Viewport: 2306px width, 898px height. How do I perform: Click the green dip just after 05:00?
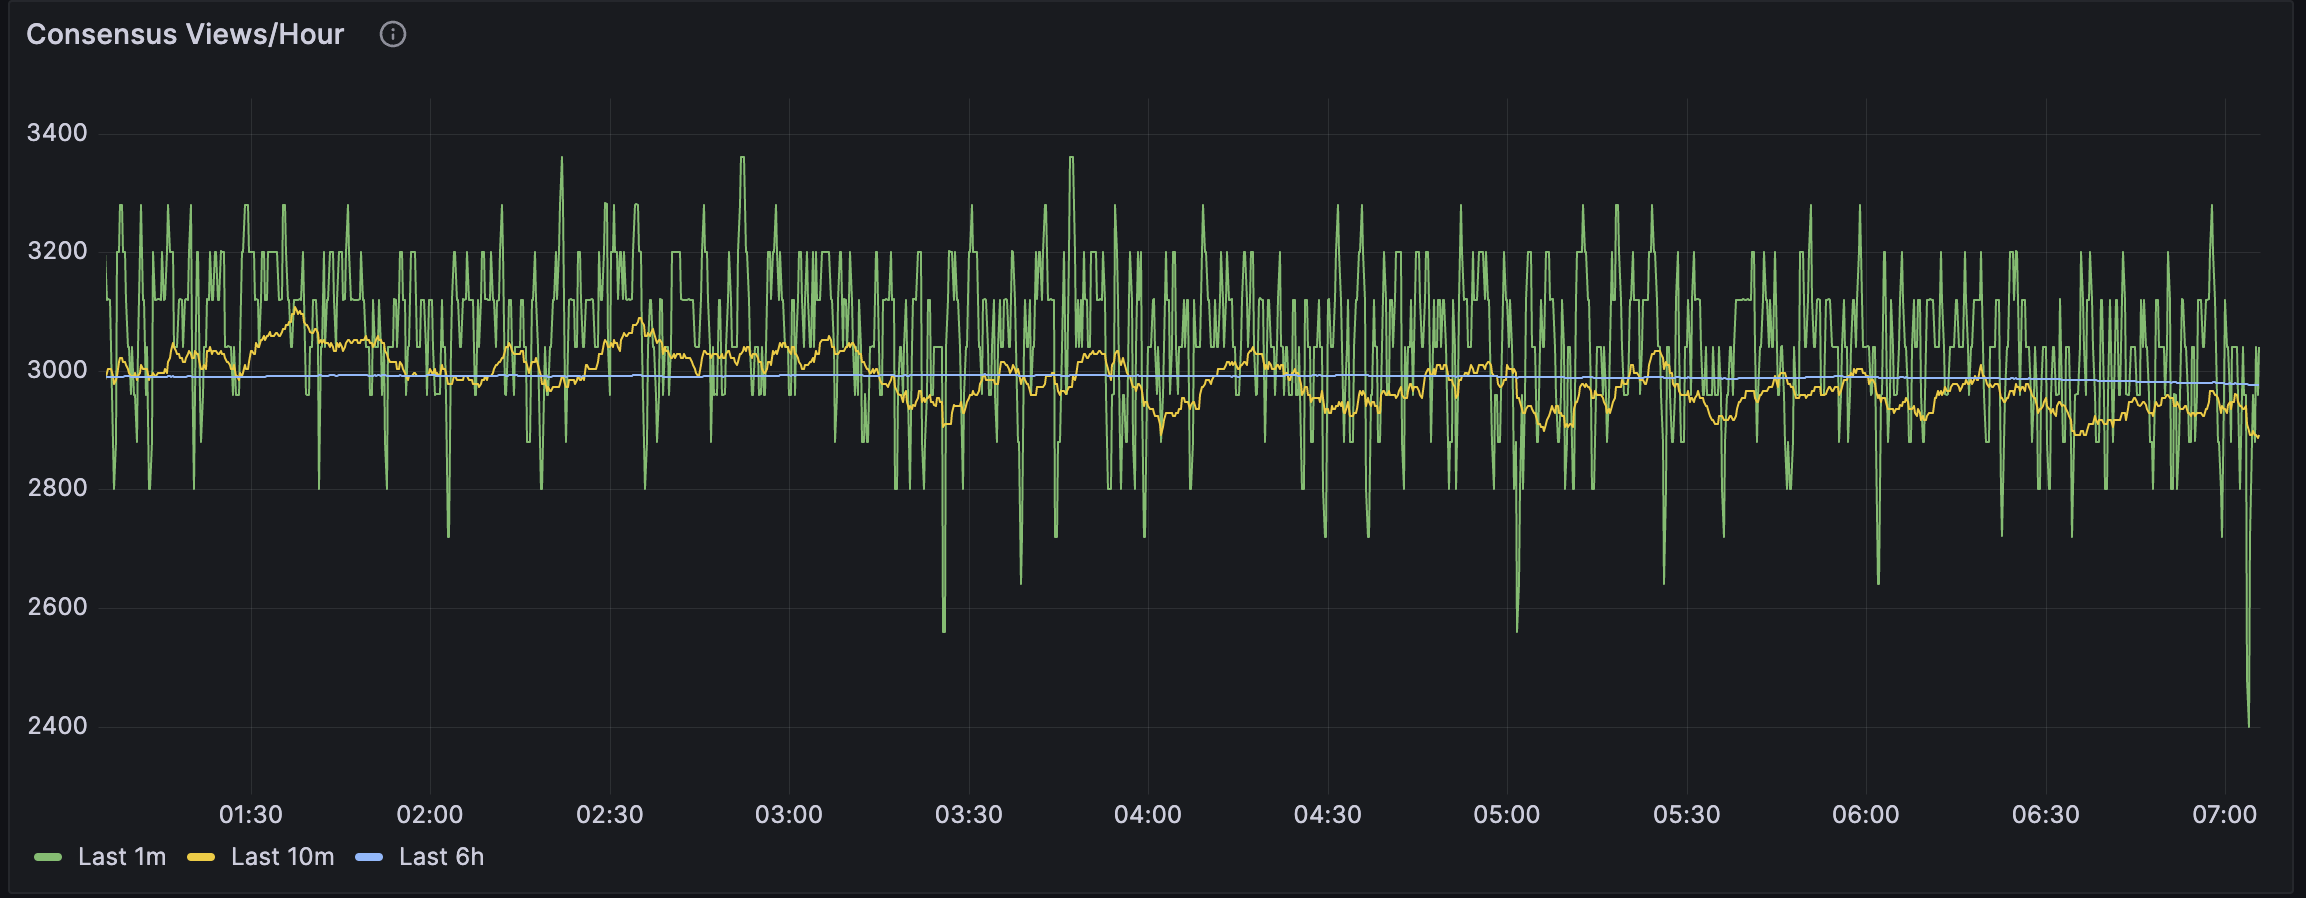coord(1517,629)
